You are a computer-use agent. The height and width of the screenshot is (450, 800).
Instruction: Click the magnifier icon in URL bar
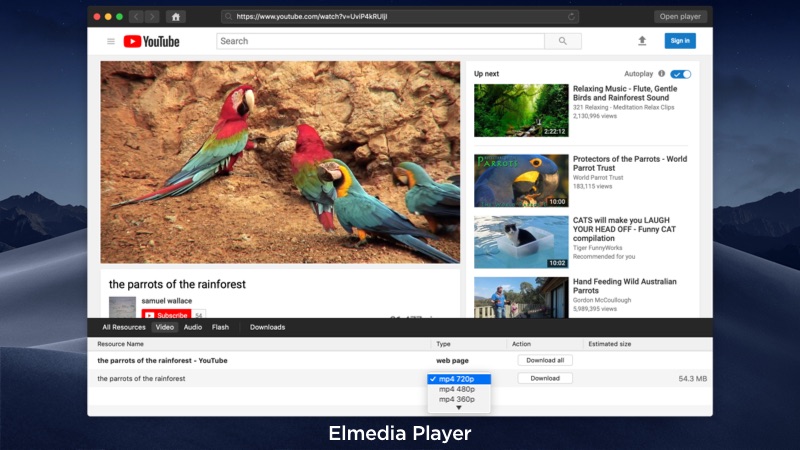(229, 16)
